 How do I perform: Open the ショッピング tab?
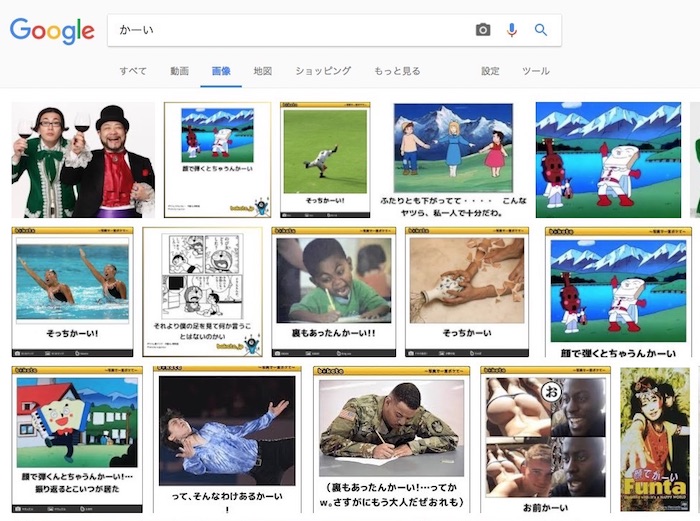[x=323, y=71]
